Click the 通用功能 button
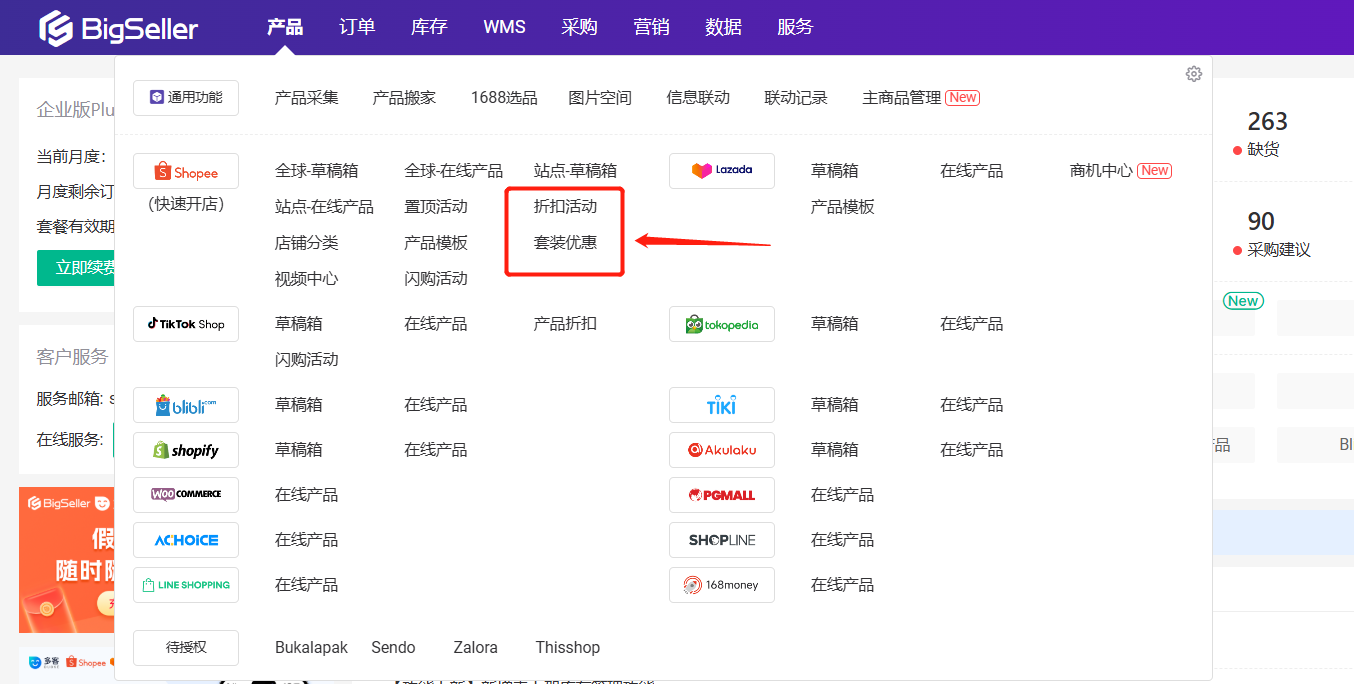1354x684 pixels. coord(186,98)
